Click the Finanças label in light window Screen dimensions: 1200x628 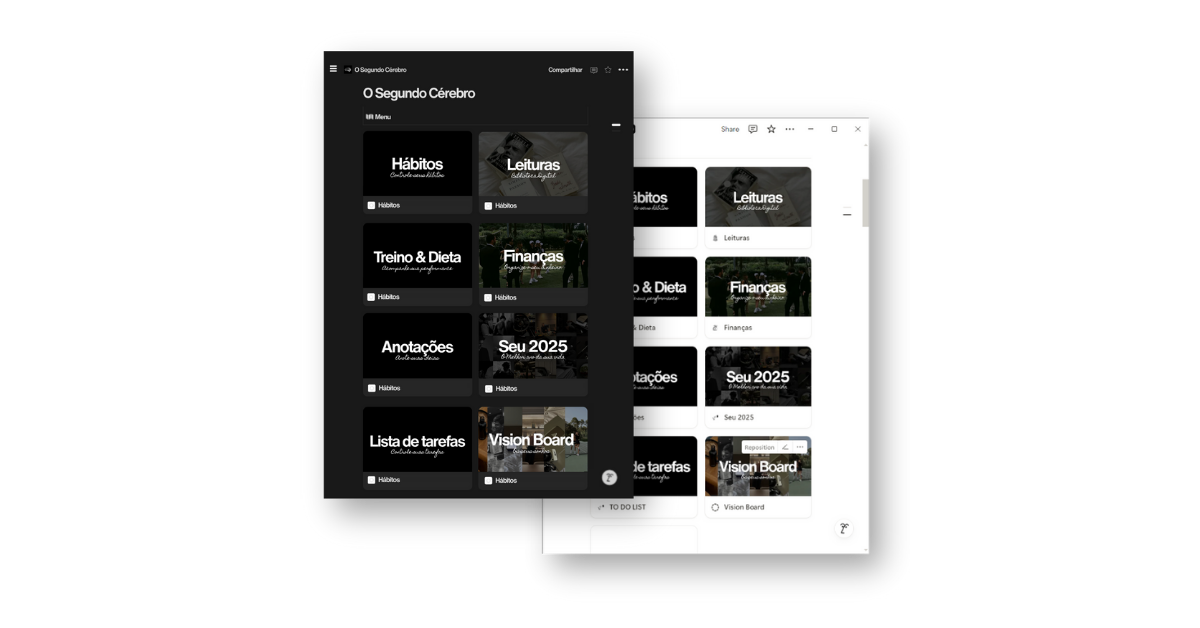(738, 328)
